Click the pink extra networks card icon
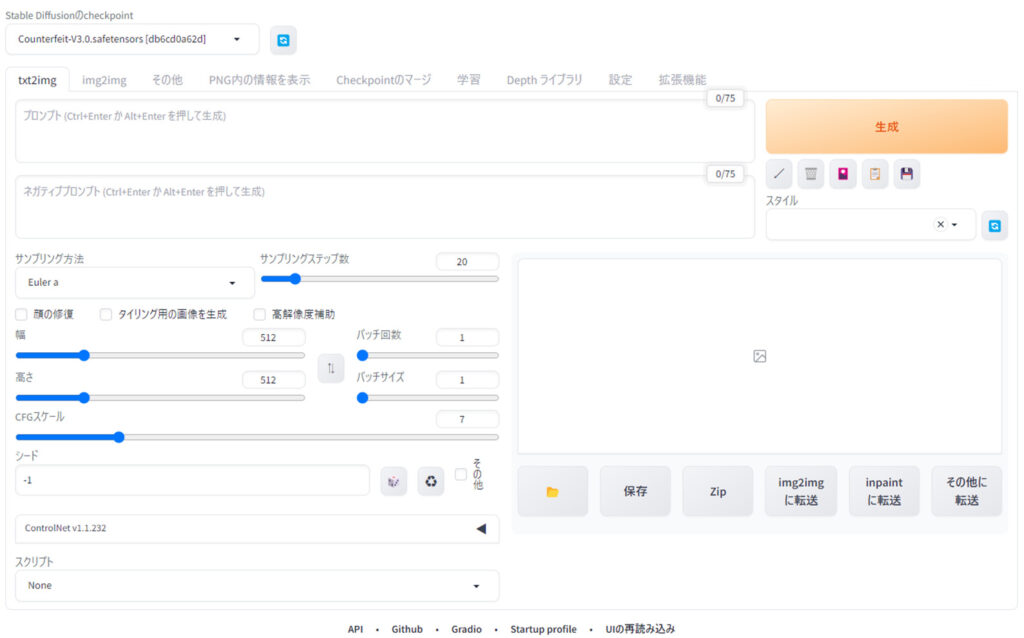Viewport: 1024px width, 638px height. [x=843, y=174]
